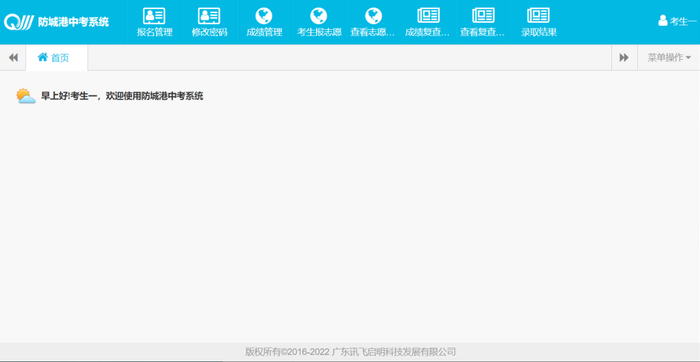Open the 修改密码 menu icon
Image resolution: width=700 pixels, height=362 pixels.
(x=209, y=16)
